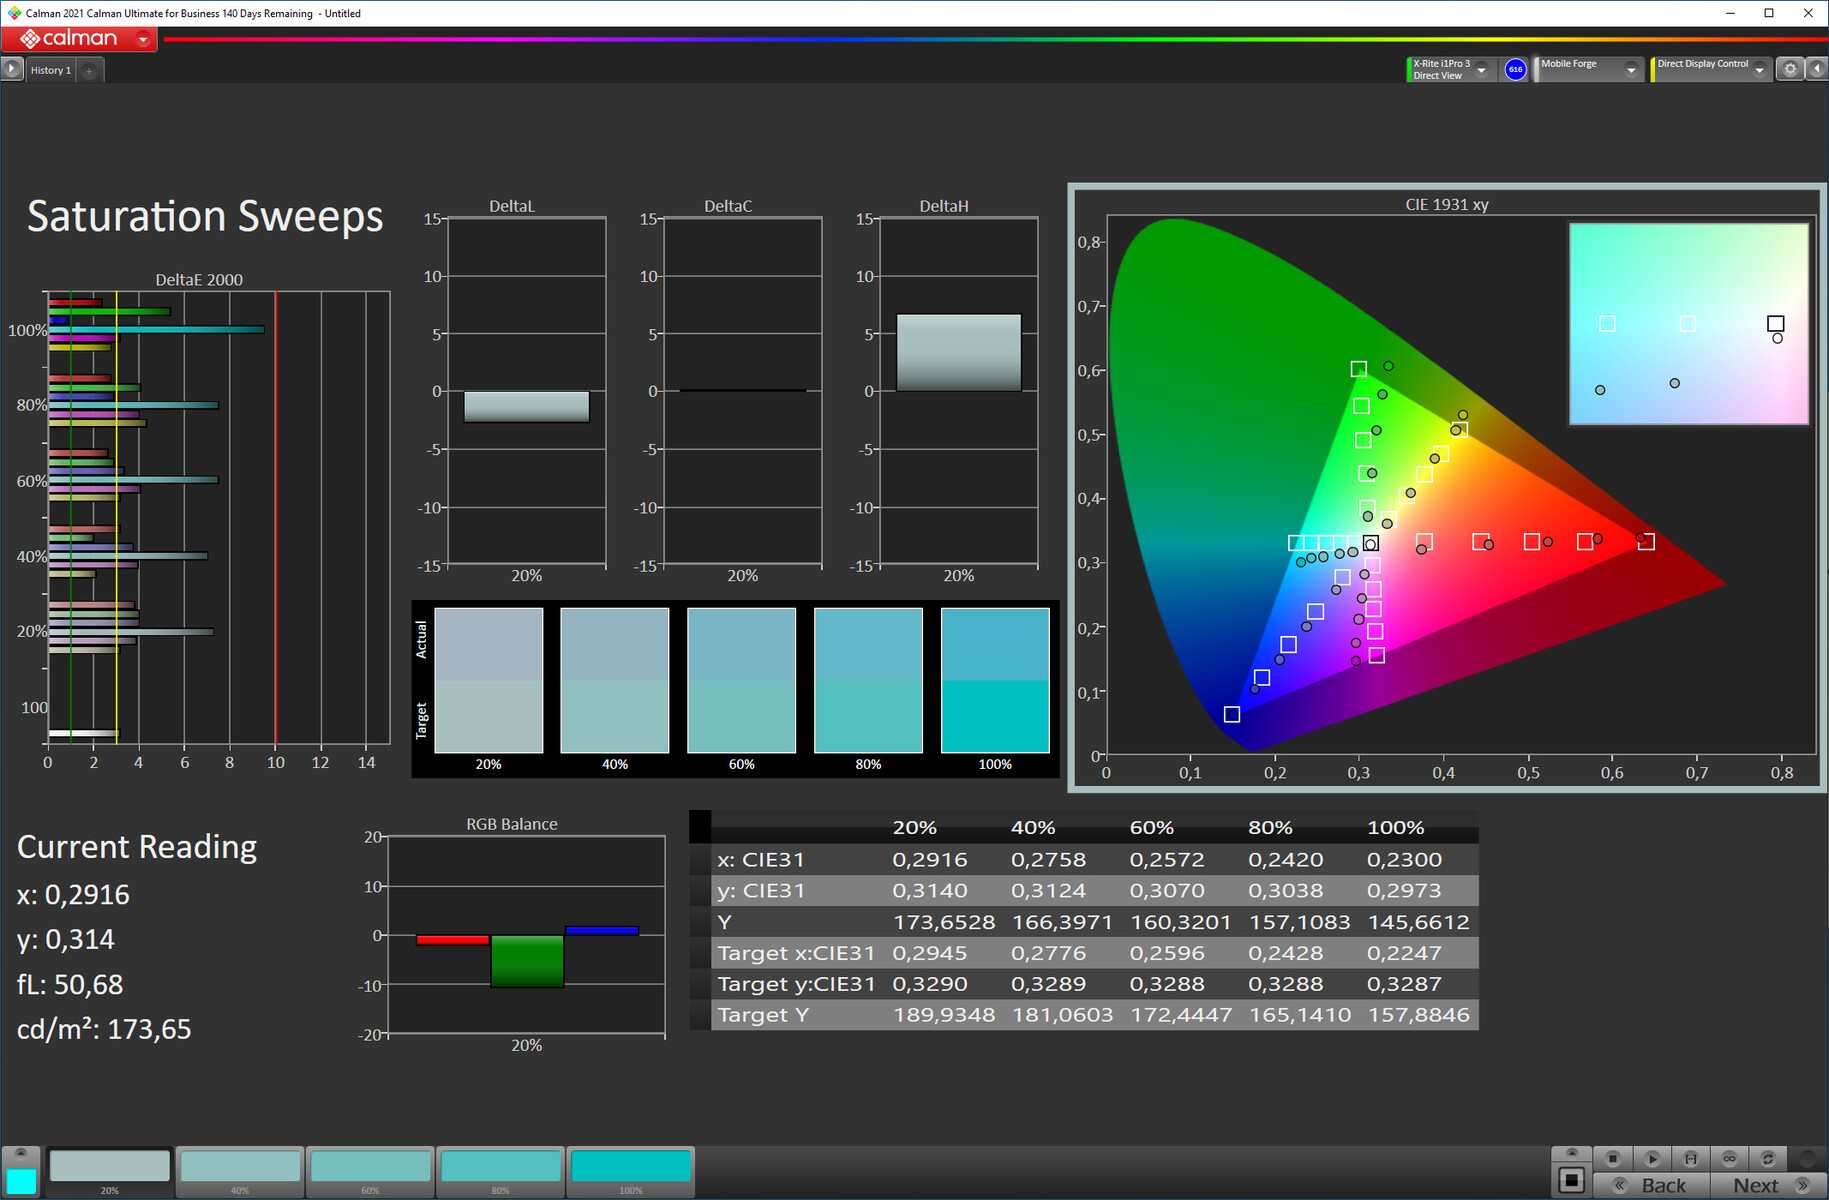
Task: Click the DeltaL chart bar
Action: (526, 406)
